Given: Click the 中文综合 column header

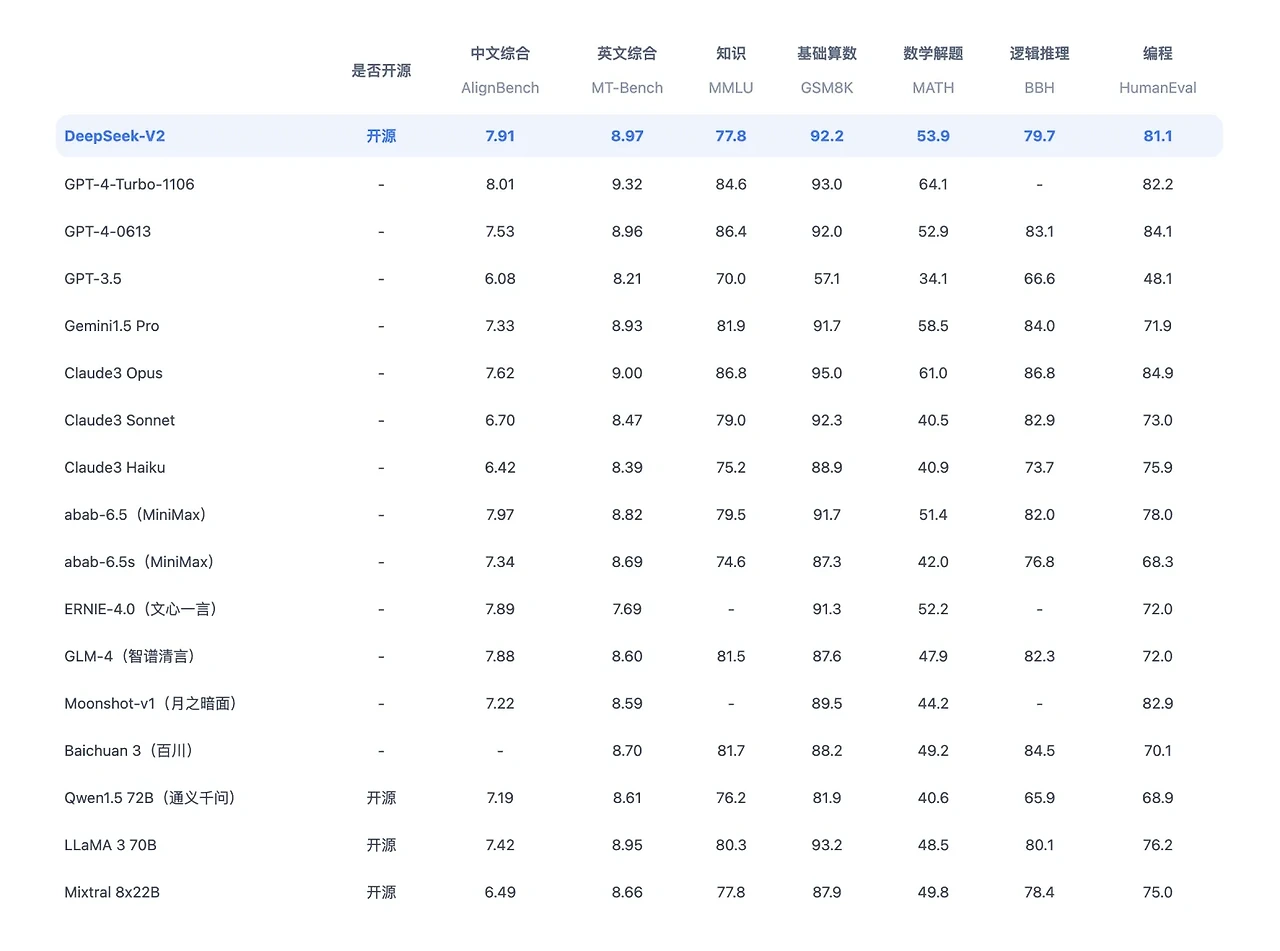Looking at the screenshot, I should pyautogui.click(x=500, y=54).
